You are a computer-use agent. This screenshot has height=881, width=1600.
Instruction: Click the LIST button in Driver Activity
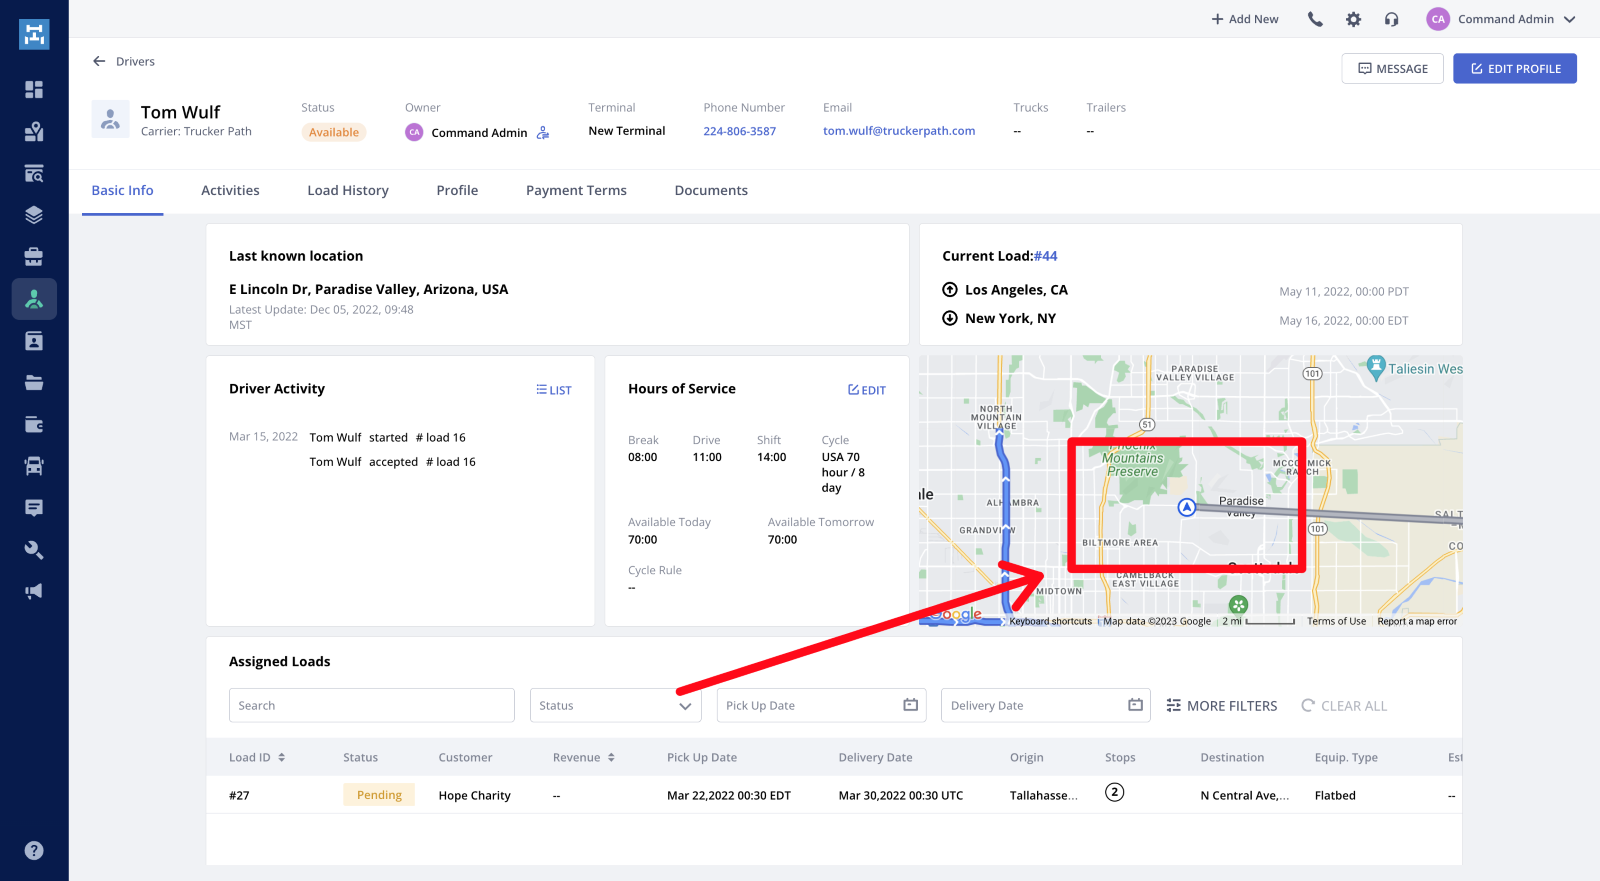[554, 390]
